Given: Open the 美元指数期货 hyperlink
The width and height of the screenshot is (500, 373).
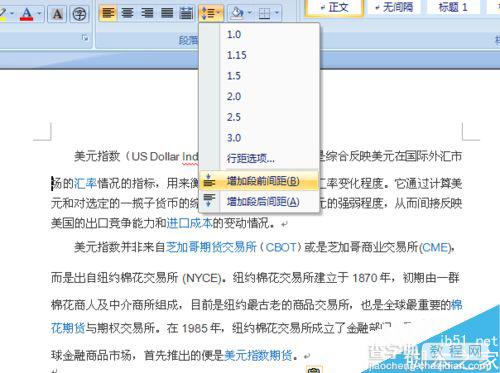Looking at the screenshot, I should click(258, 356).
